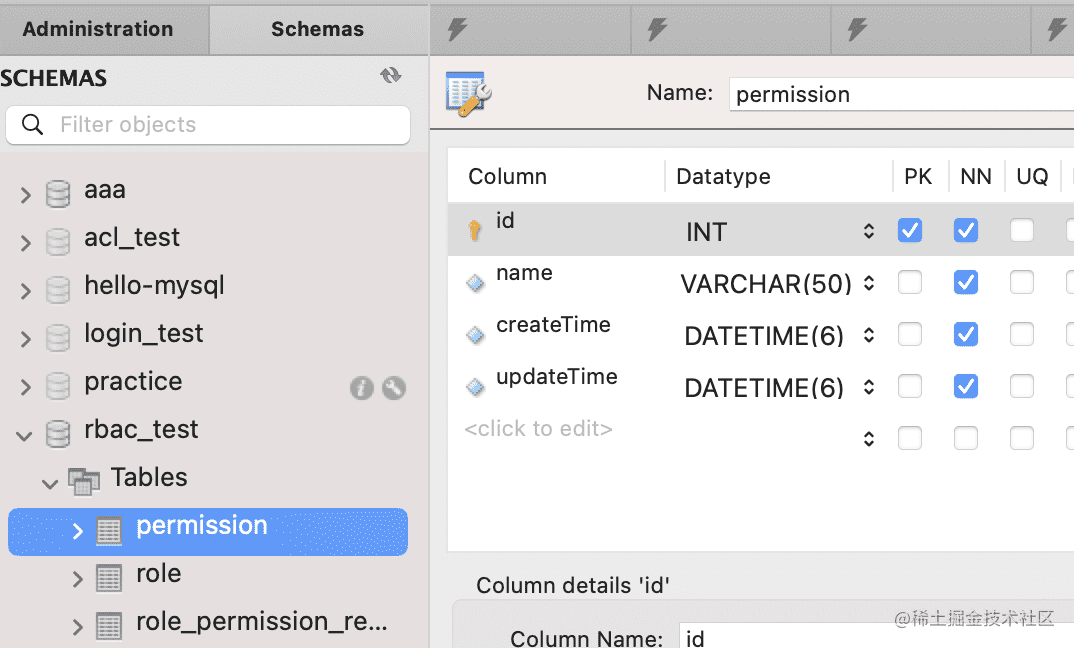Click the refresh schemas icon
1074x648 pixels.
point(391,76)
